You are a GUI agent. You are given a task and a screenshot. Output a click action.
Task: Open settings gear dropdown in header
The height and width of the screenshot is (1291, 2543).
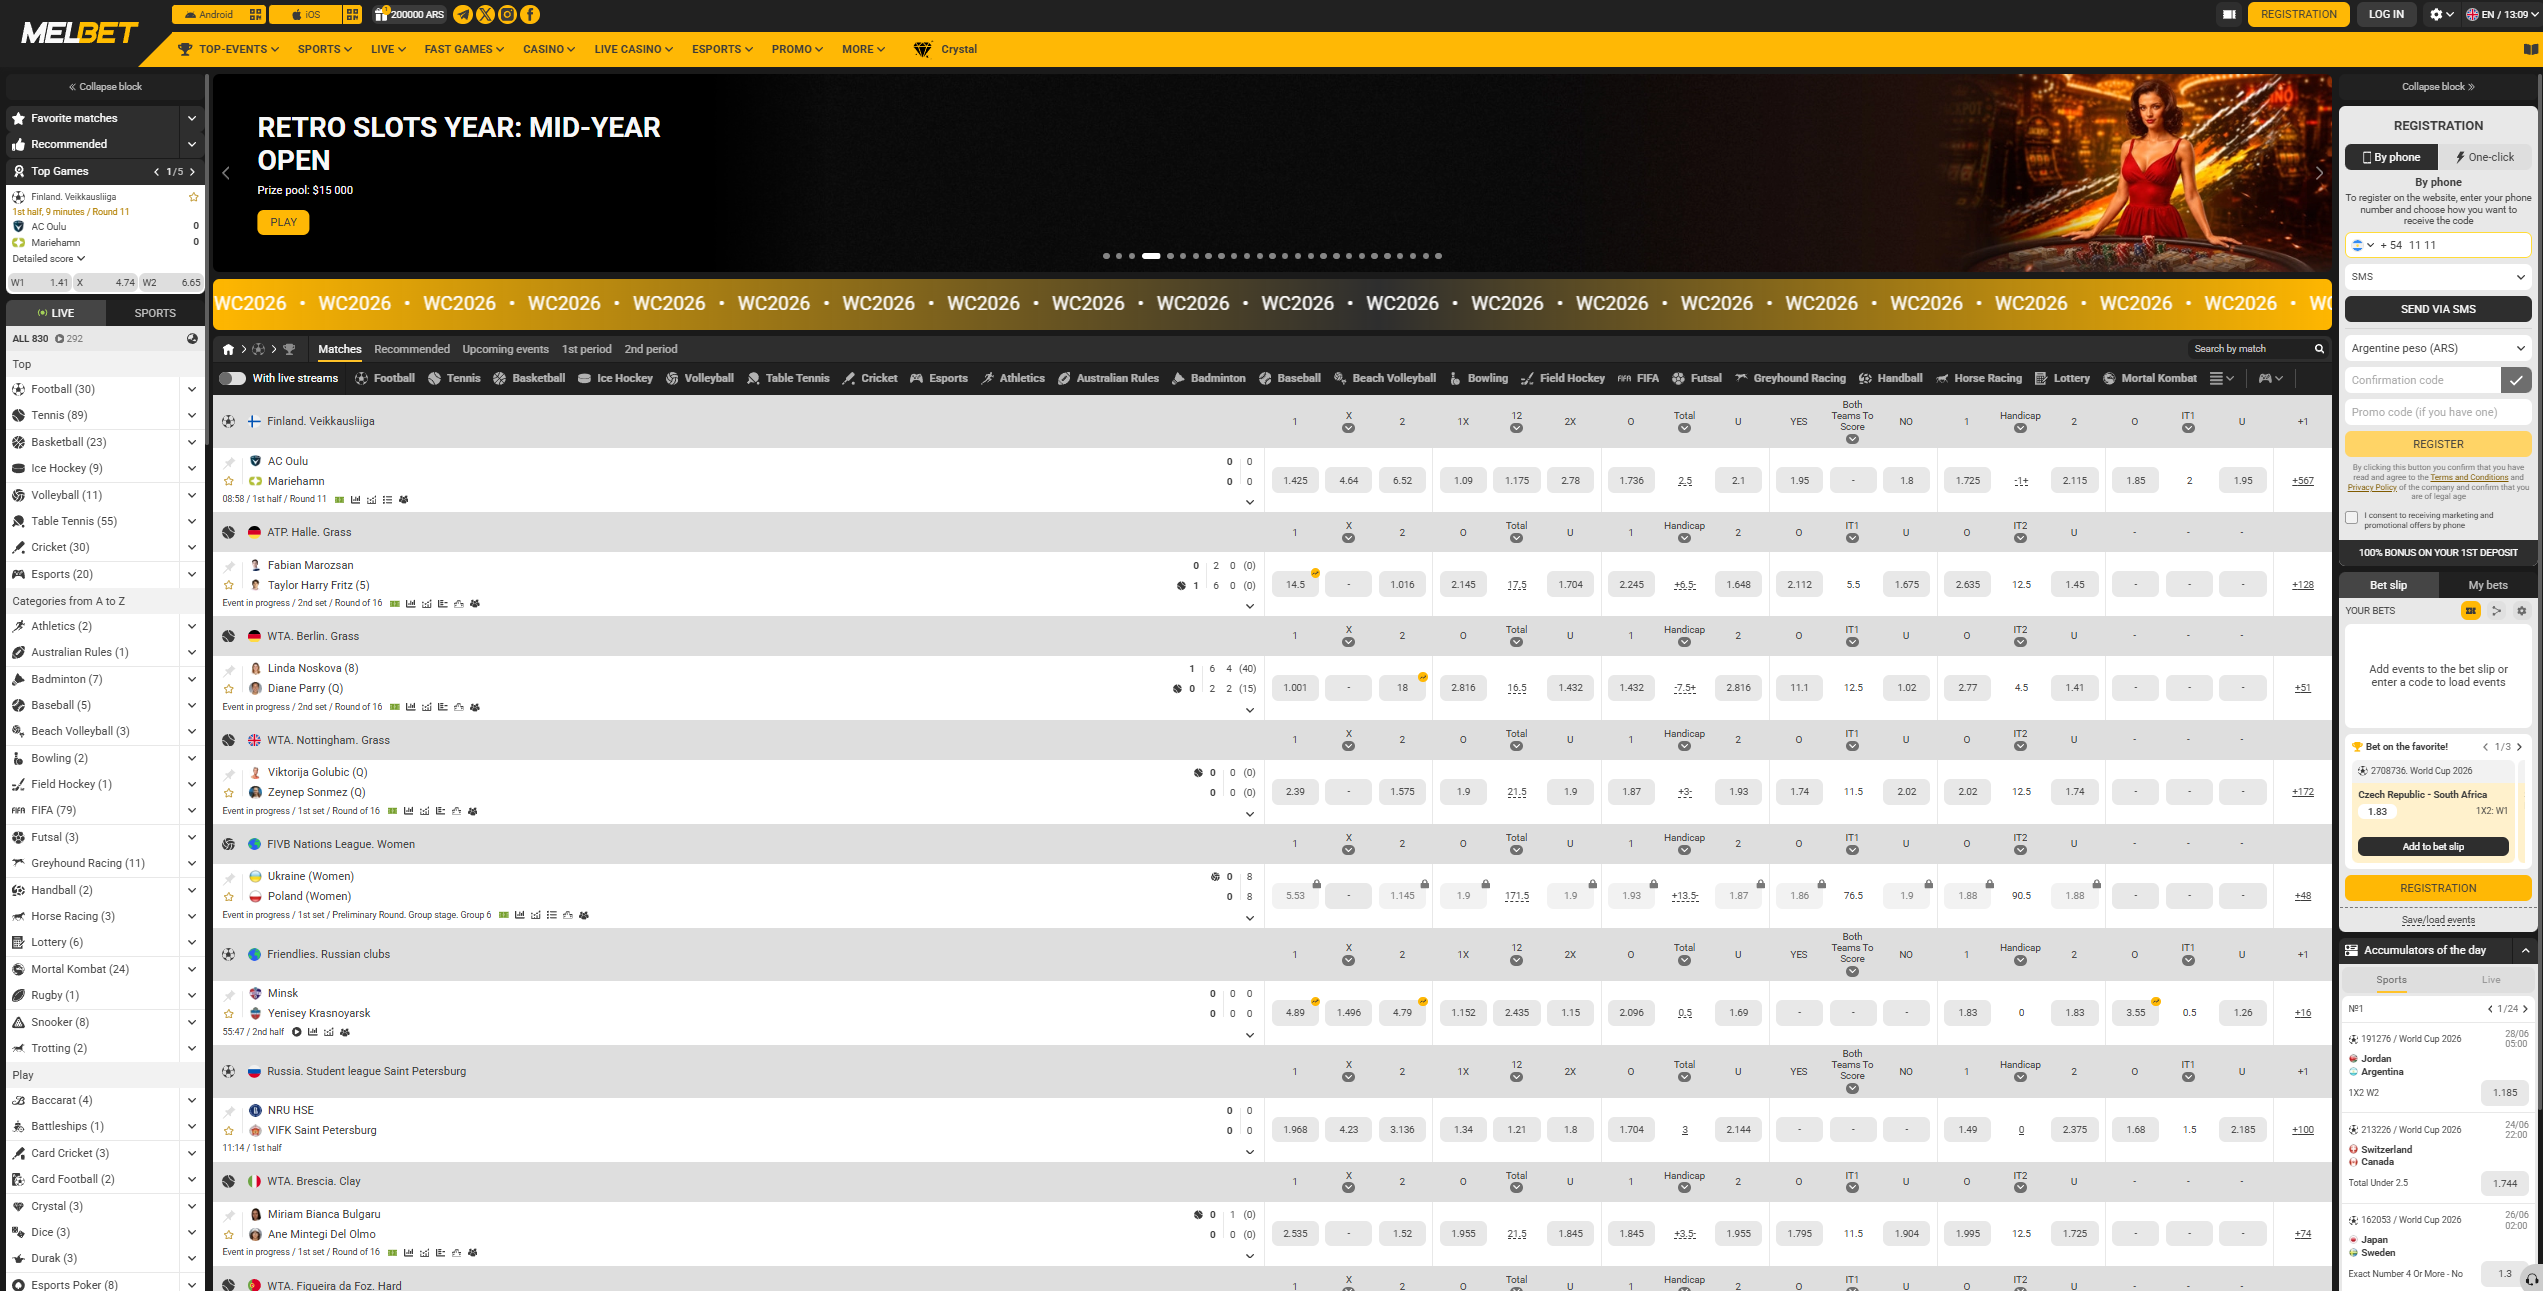point(2441,14)
